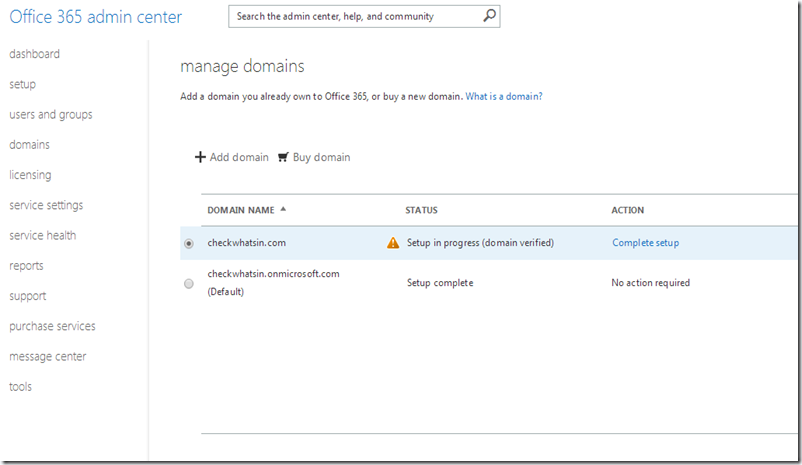The width and height of the screenshot is (802, 465).
Task: Open the licensing page
Action: (30, 175)
